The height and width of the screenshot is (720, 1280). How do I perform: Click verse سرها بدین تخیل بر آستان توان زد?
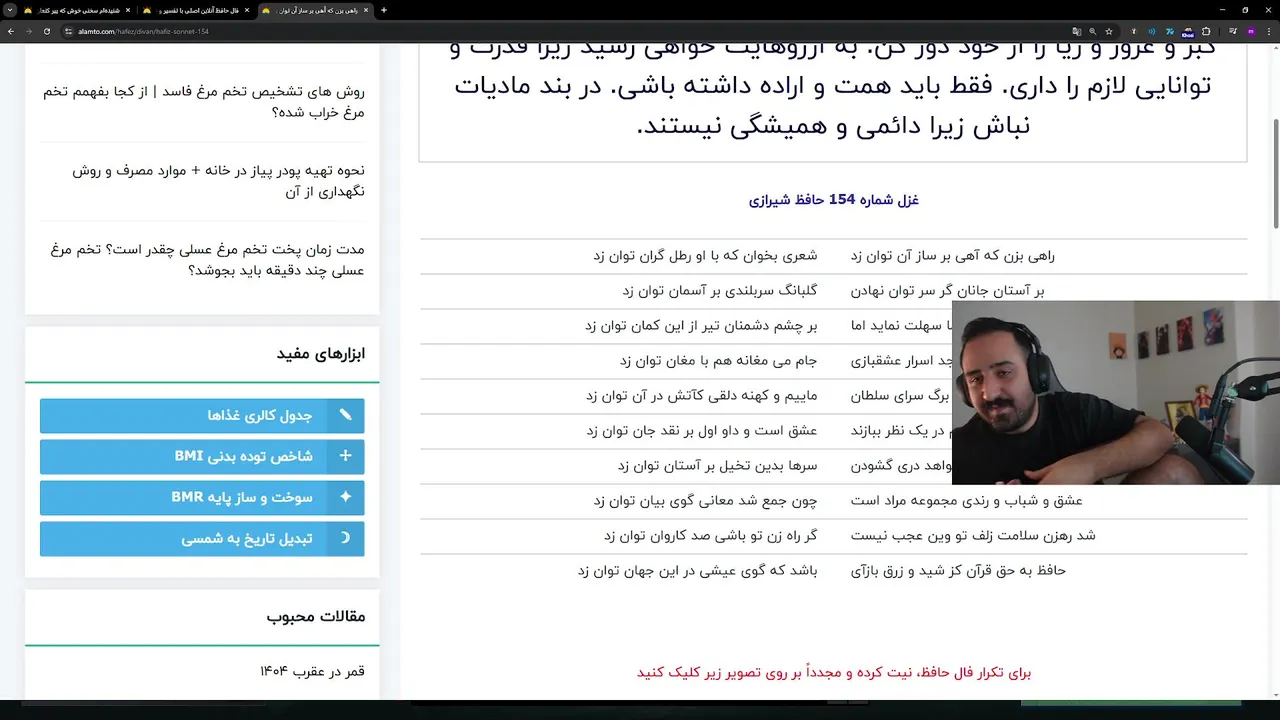coord(717,466)
